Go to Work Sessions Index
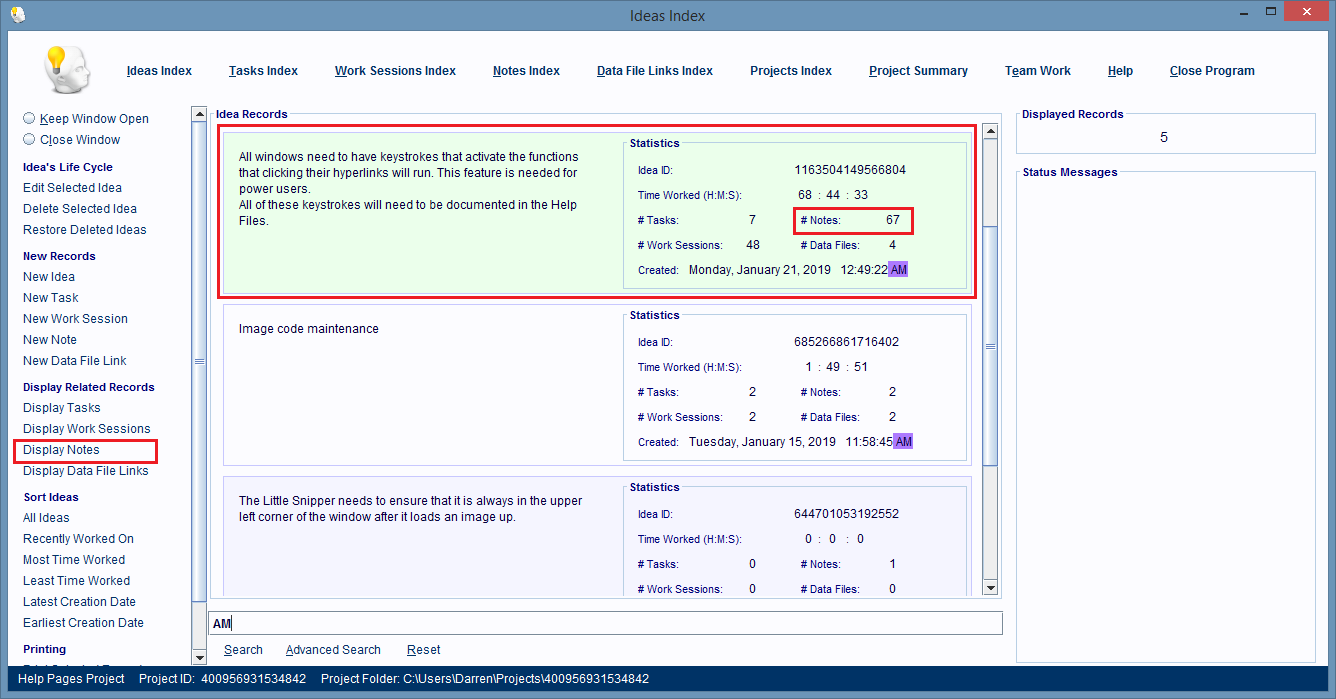Screen dimensions: 1336x699 pyautogui.click(x=395, y=71)
